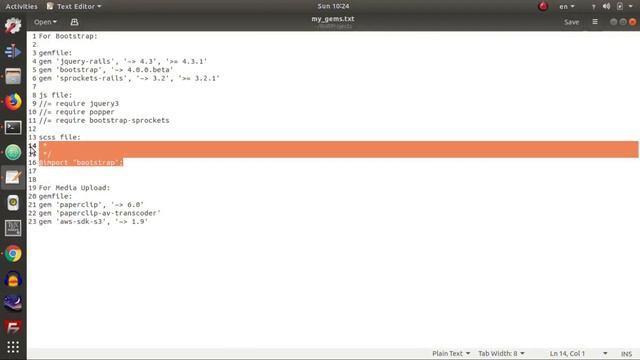Open the en language dropdown
The image size is (640, 360).
[x=567, y=7]
